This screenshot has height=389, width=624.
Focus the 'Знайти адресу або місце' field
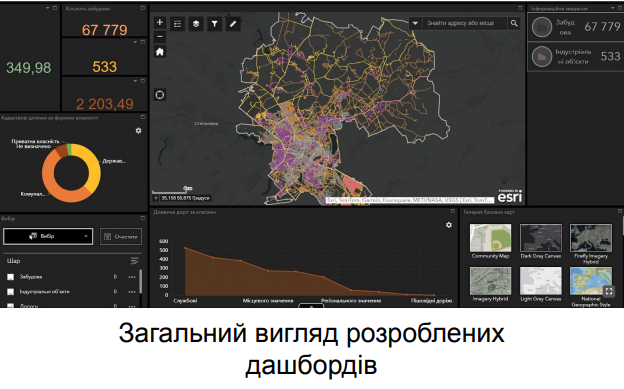[x=464, y=23]
